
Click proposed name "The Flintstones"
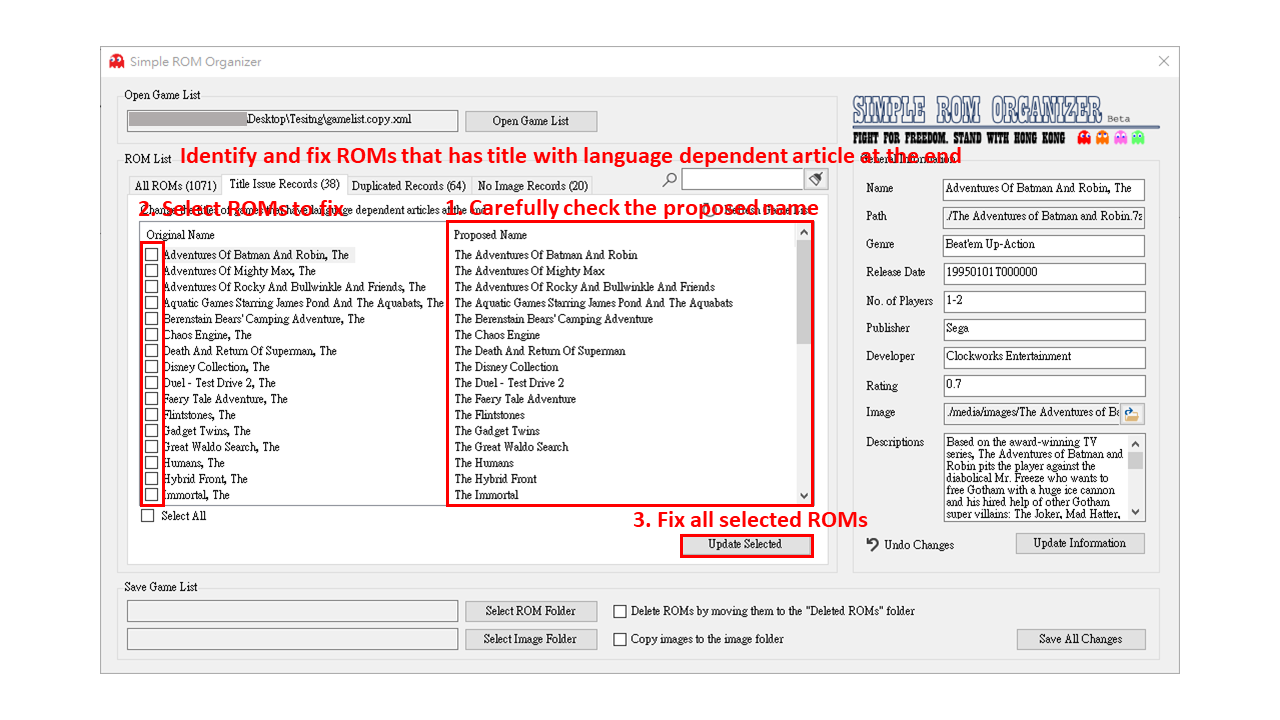click(x=489, y=415)
